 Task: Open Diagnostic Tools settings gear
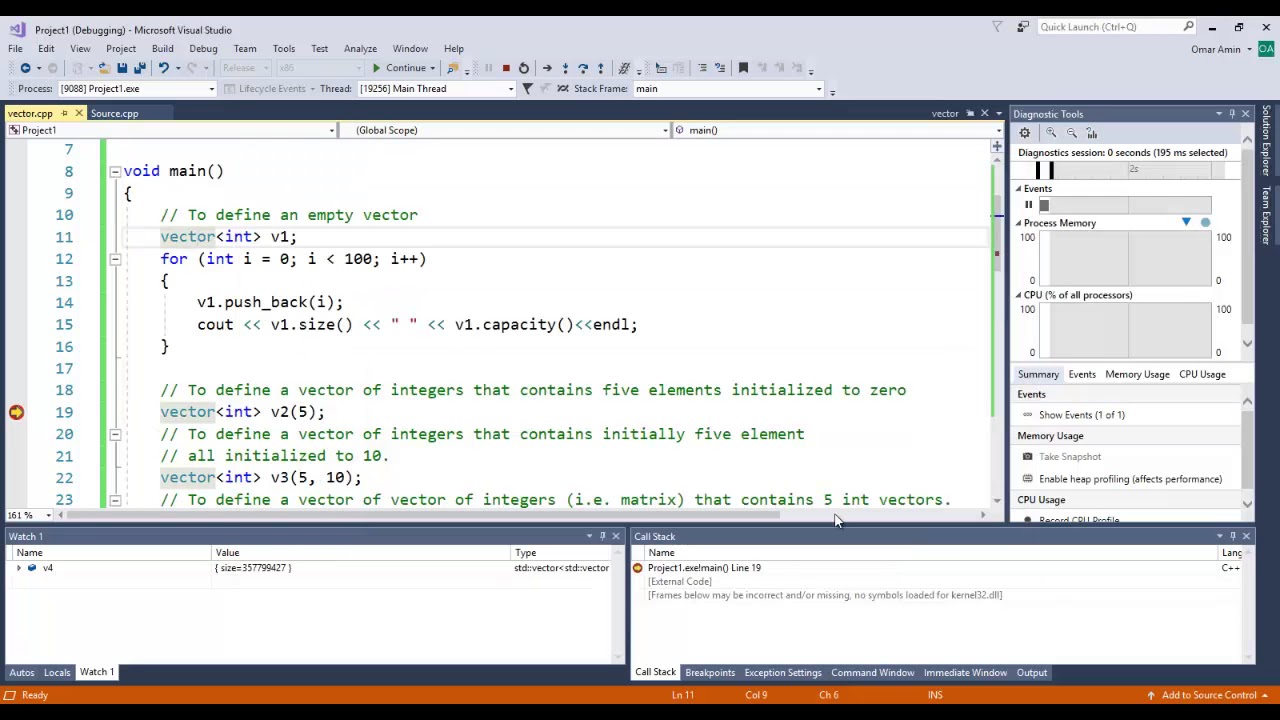click(1025, 133)
